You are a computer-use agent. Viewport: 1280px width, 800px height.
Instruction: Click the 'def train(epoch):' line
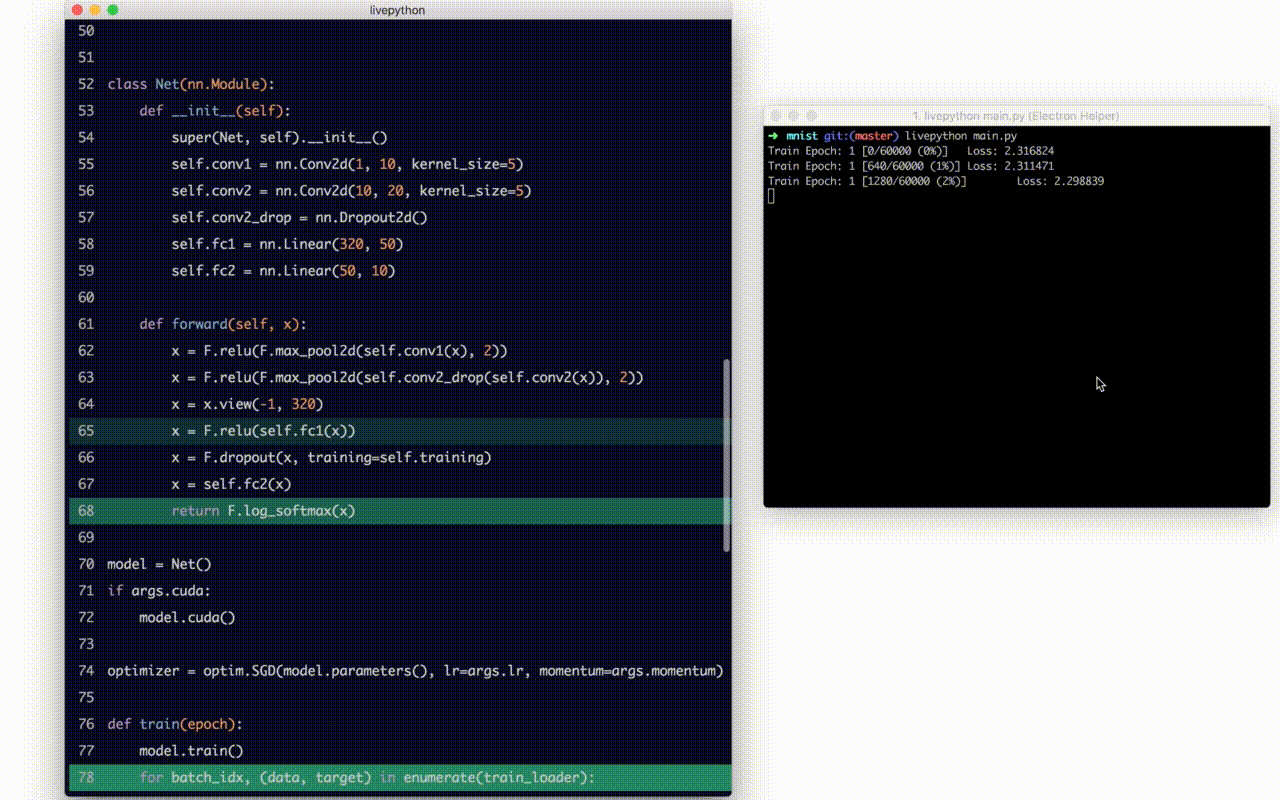point(175,724)
